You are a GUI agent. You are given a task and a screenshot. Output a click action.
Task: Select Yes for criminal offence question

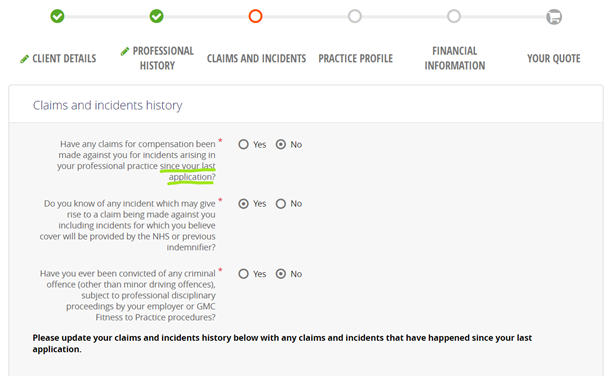pos(244,274)
